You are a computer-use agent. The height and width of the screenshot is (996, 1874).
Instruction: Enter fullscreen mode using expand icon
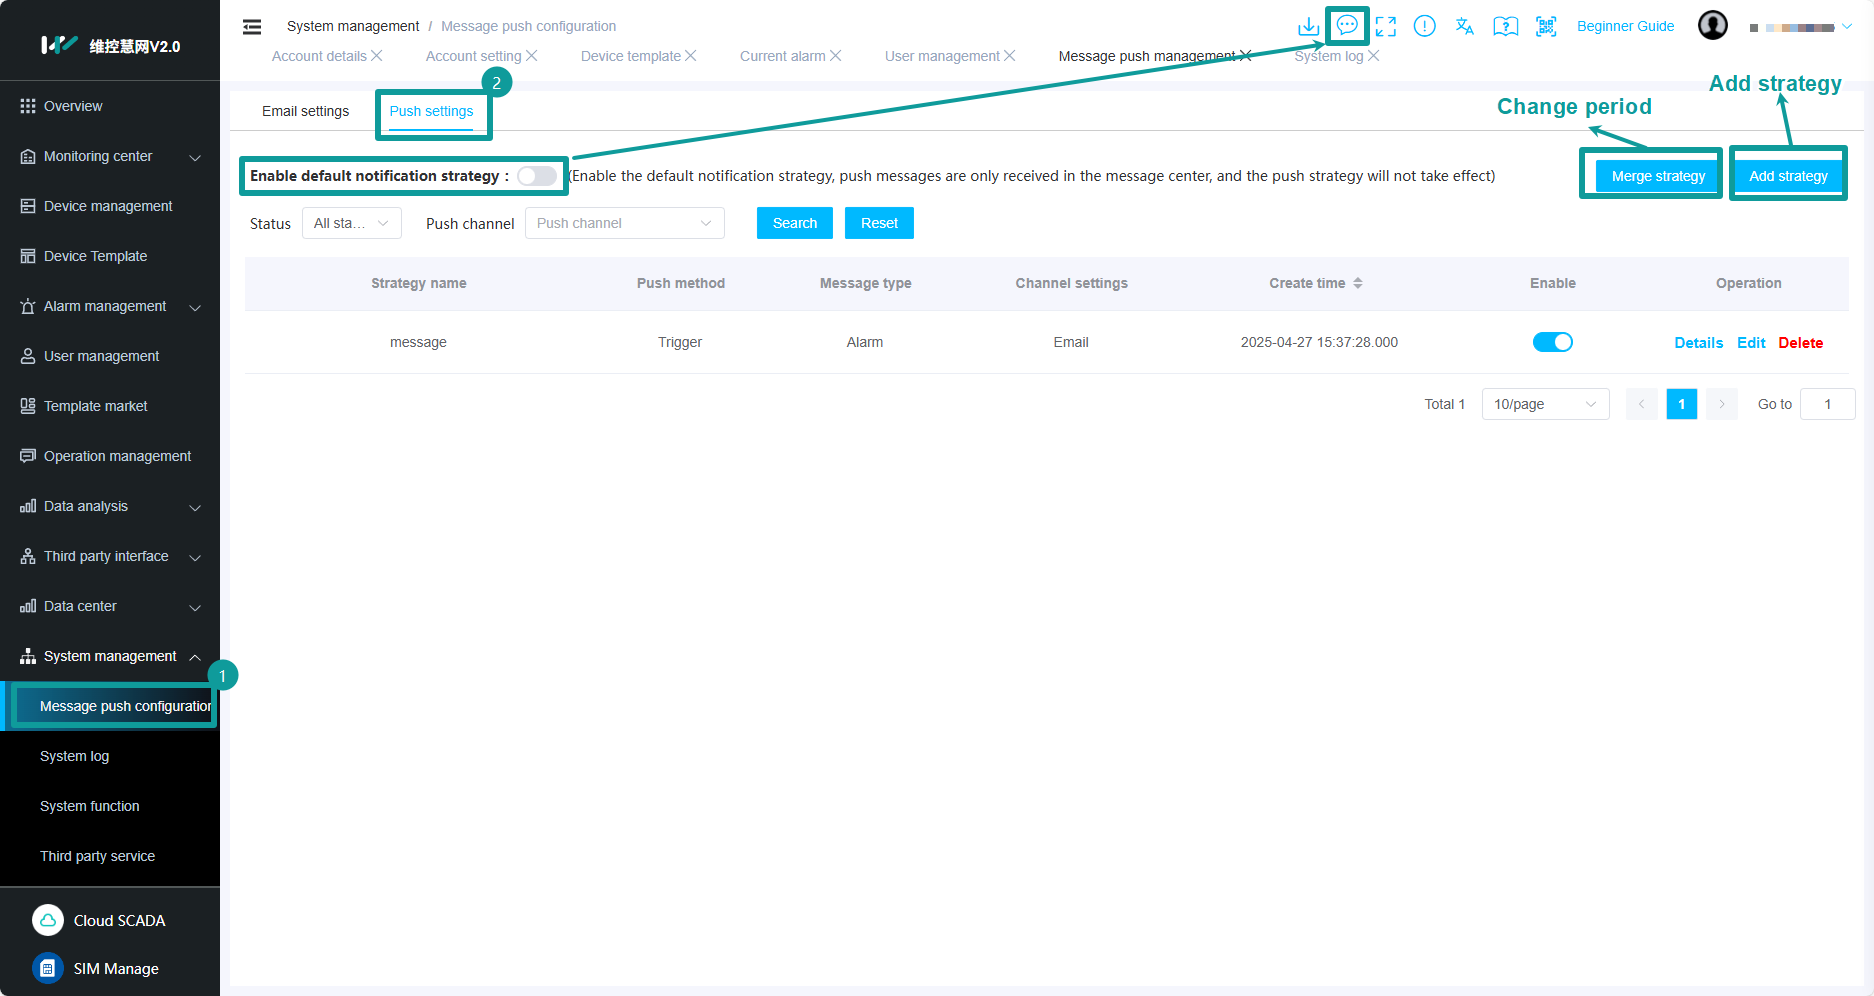point(1385,26)
